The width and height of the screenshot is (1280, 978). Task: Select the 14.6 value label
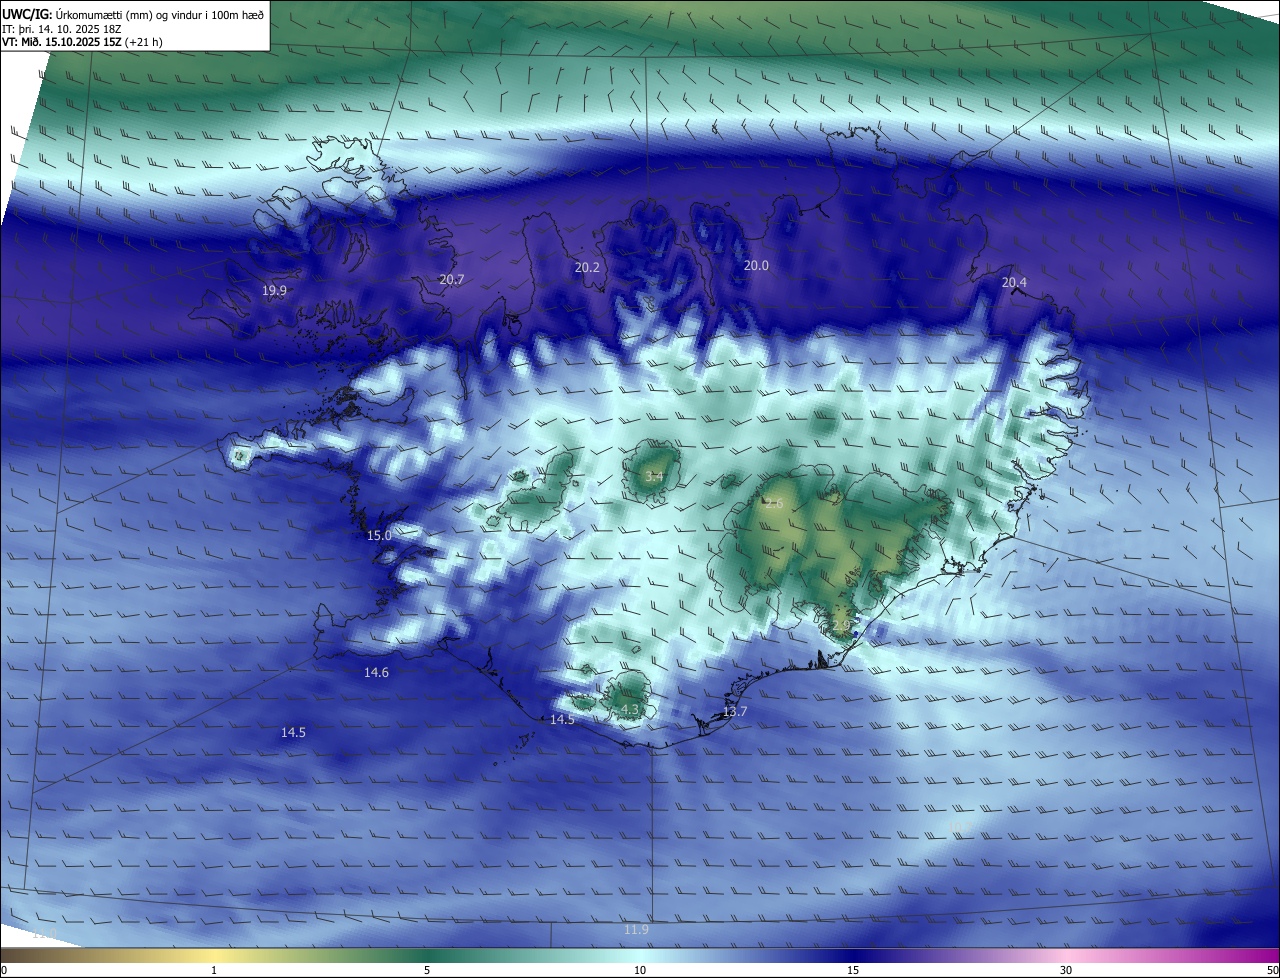click(x=376, y=673)
